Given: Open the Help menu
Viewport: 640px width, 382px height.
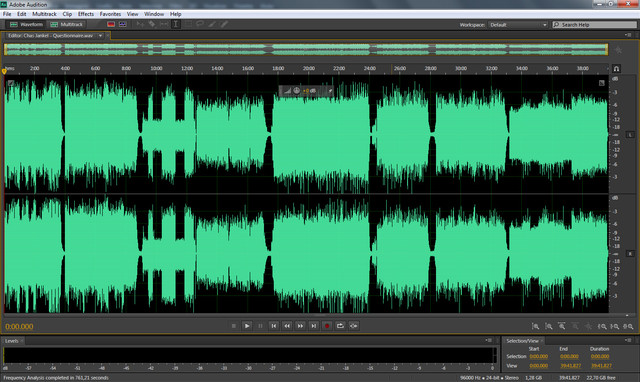Looking at the screenshot, I should pos(176,14).
